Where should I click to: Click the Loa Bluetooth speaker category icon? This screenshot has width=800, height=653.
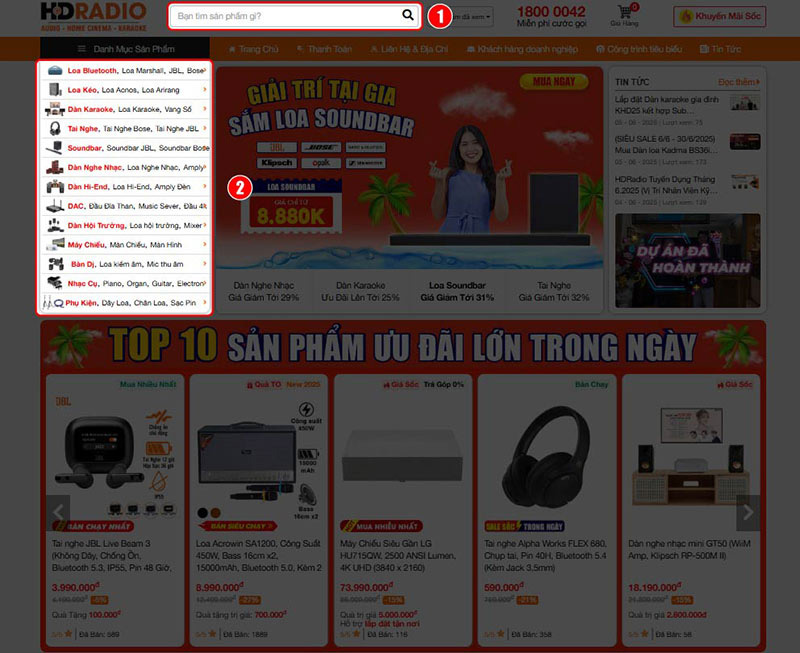pos(53,72)
